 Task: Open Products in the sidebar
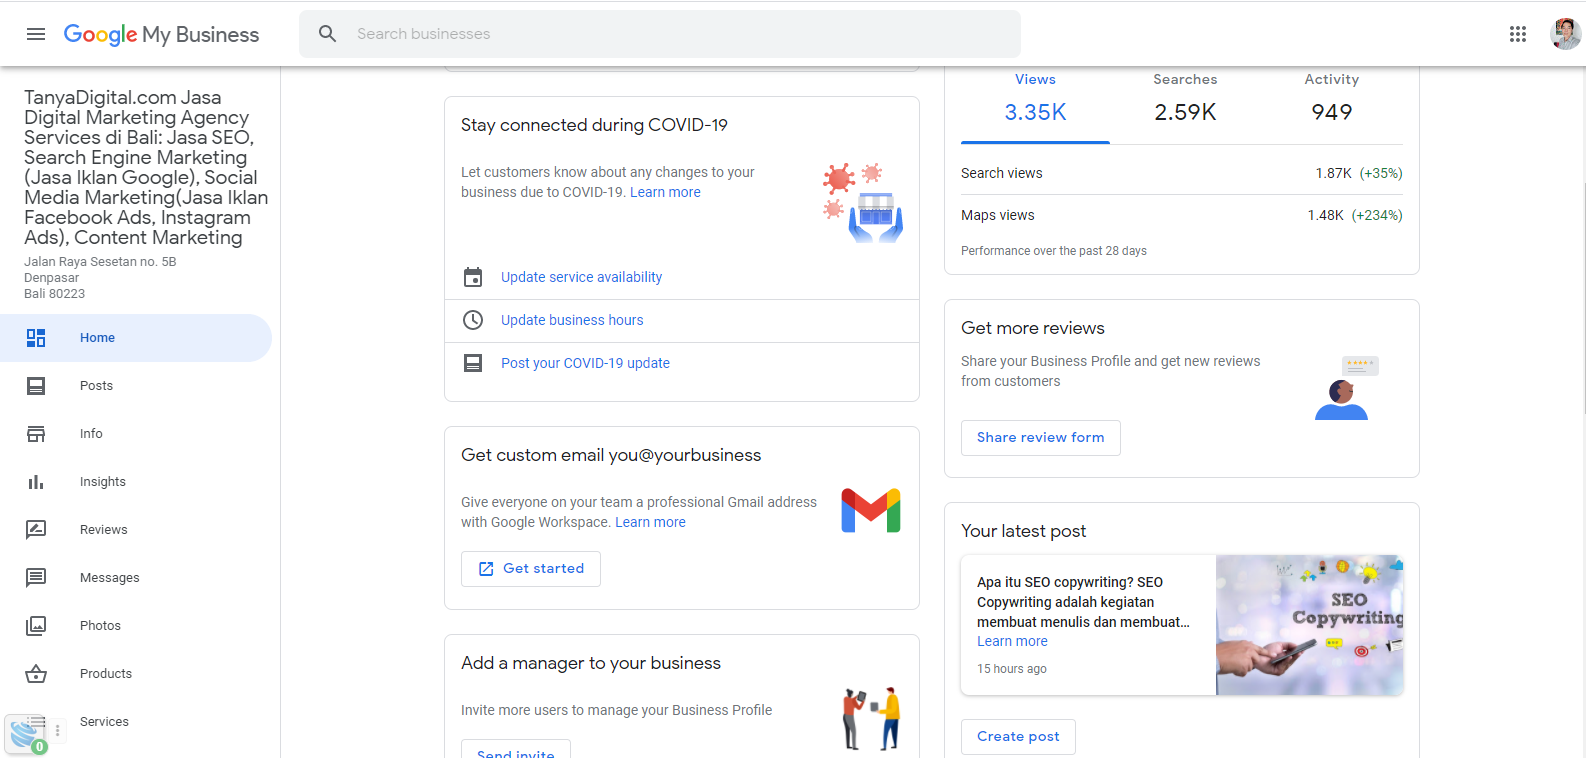click(136, 674)
